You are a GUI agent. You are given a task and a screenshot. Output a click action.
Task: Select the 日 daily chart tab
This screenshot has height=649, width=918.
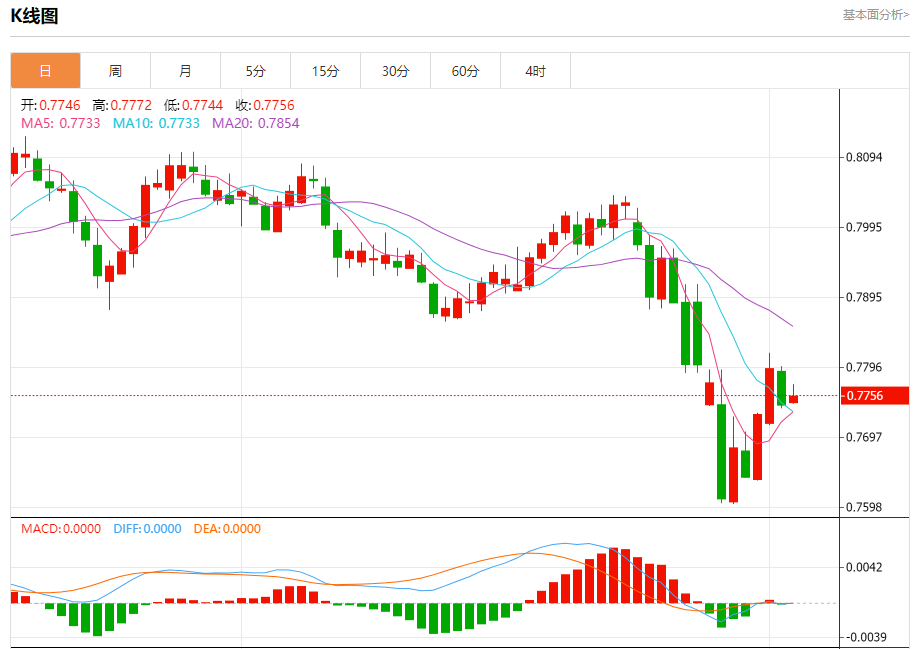(x=45, y=71)
